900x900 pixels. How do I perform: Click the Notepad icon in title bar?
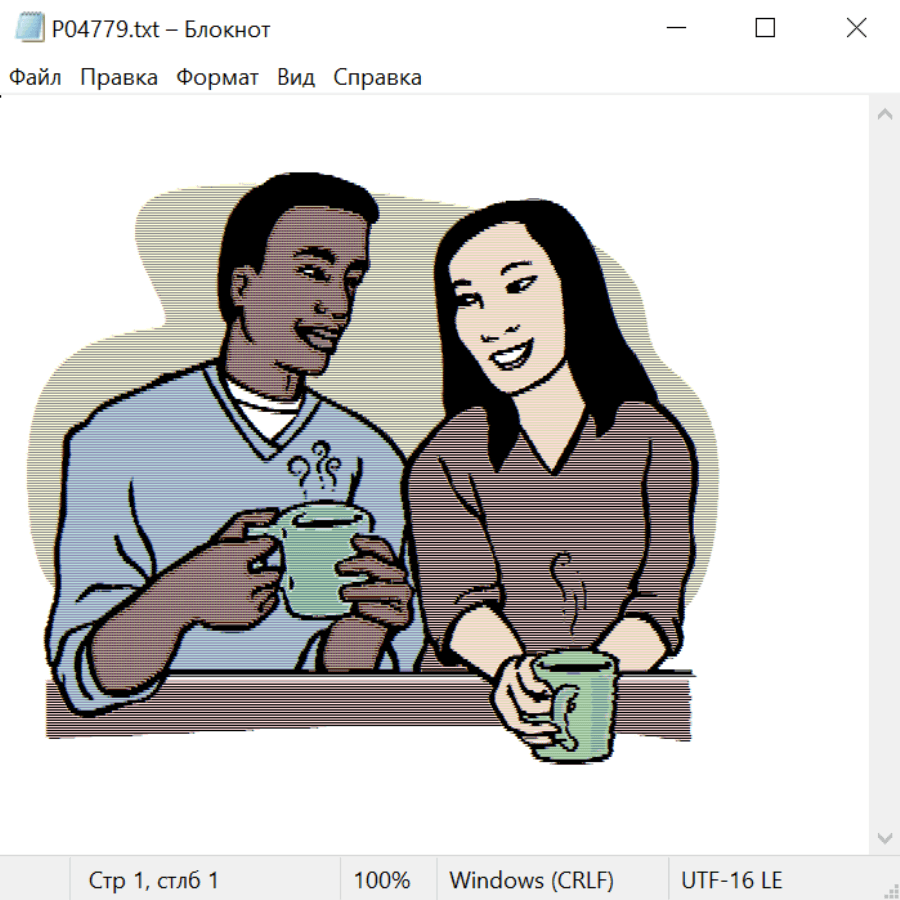coord(29,28)
